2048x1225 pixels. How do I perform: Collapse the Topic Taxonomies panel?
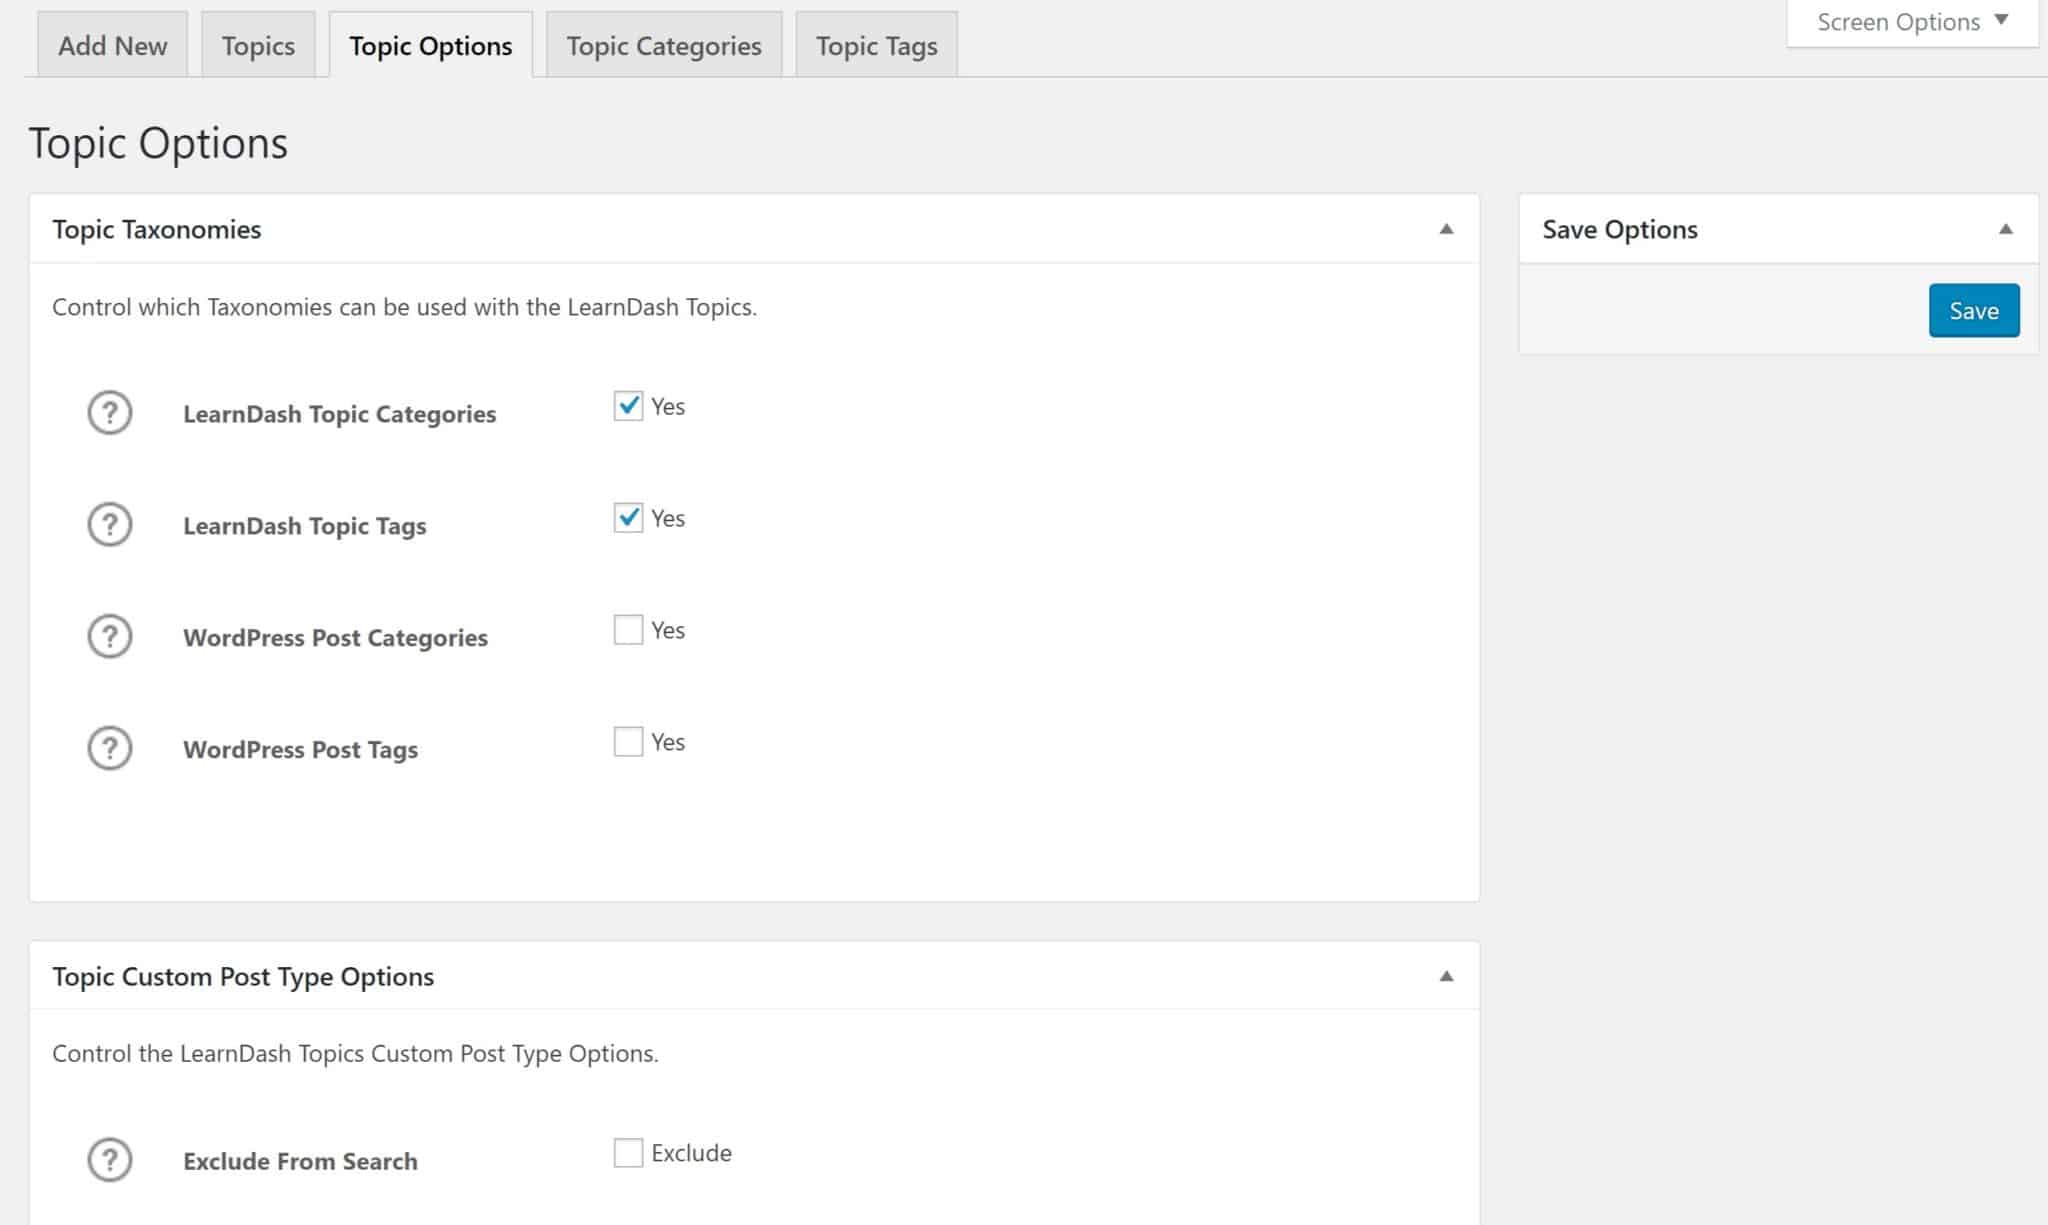1447,229
